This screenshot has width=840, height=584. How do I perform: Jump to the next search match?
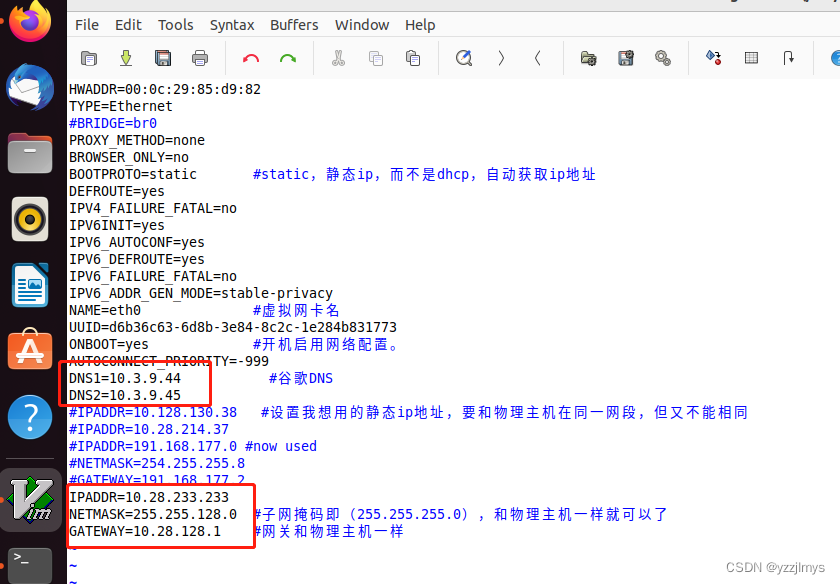point(500,58)
